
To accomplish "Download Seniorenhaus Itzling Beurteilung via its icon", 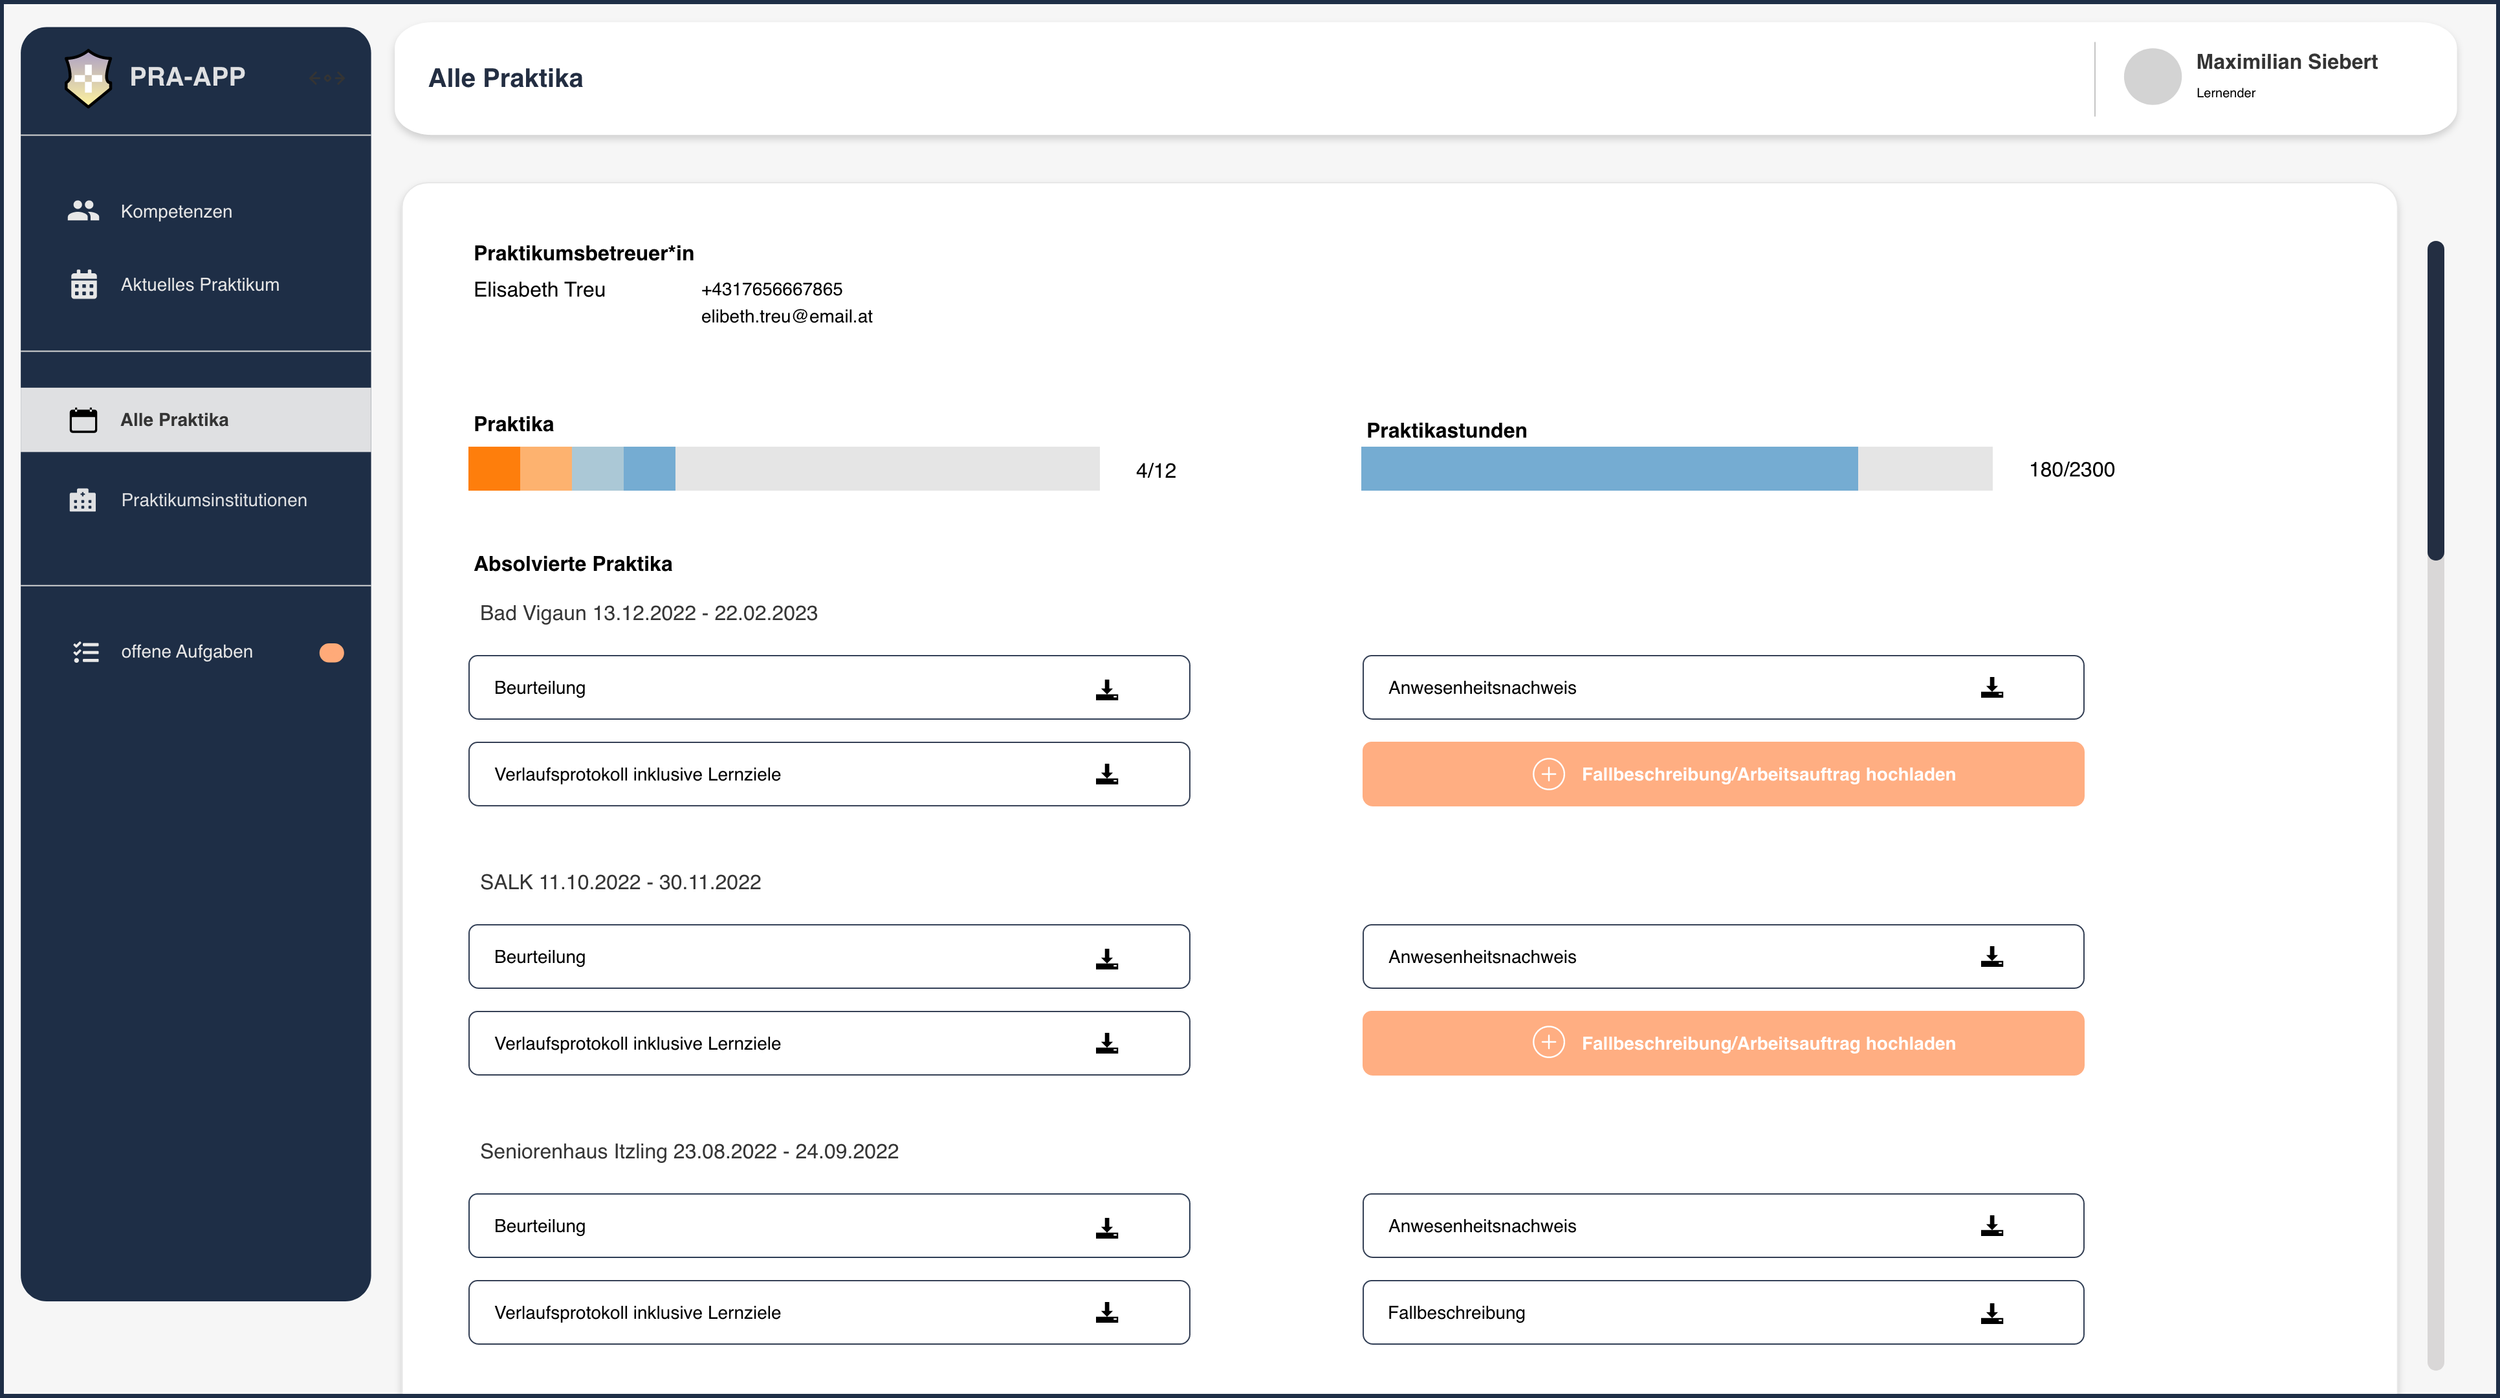I will 1107,1227.
